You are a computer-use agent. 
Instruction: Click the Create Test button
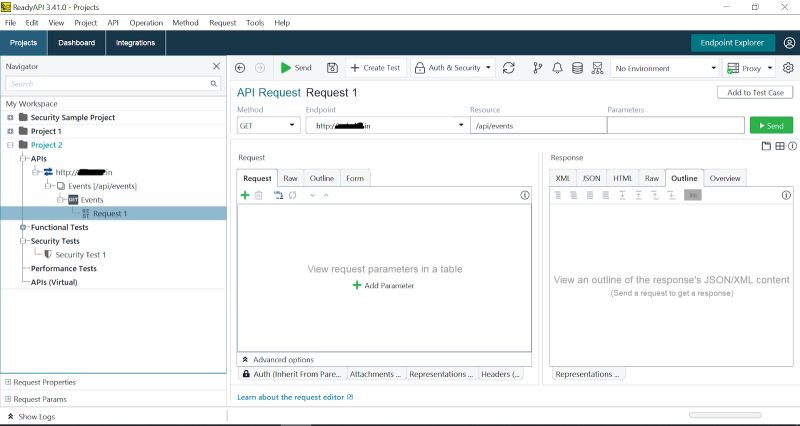pos(376,68)
